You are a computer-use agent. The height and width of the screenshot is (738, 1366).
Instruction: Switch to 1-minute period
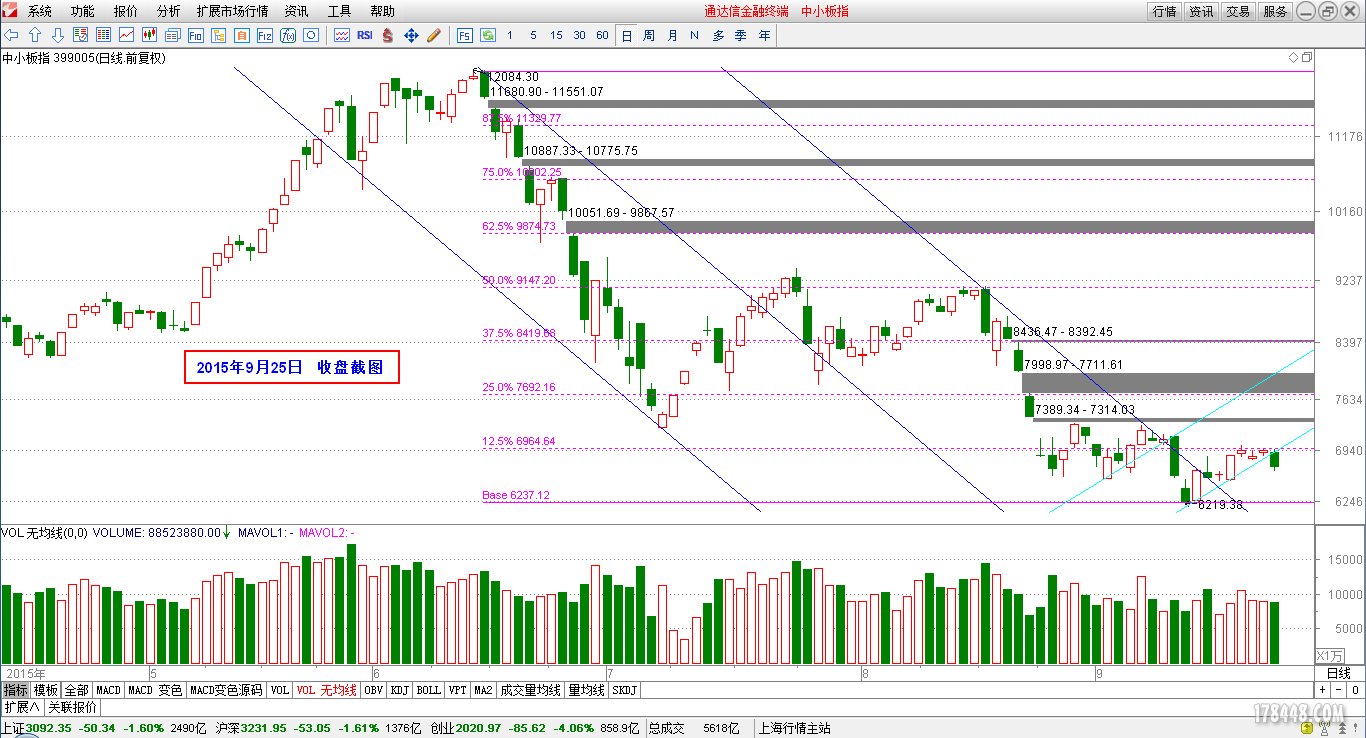510,35
